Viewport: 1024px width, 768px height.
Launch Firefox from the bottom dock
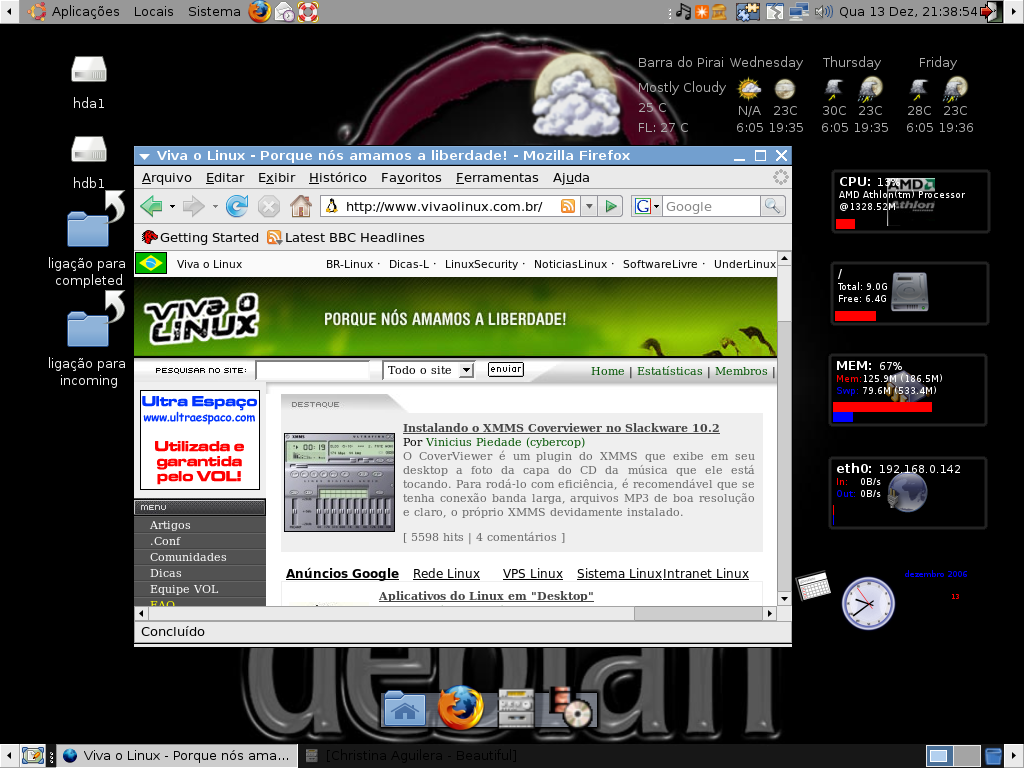coord(460,707)
